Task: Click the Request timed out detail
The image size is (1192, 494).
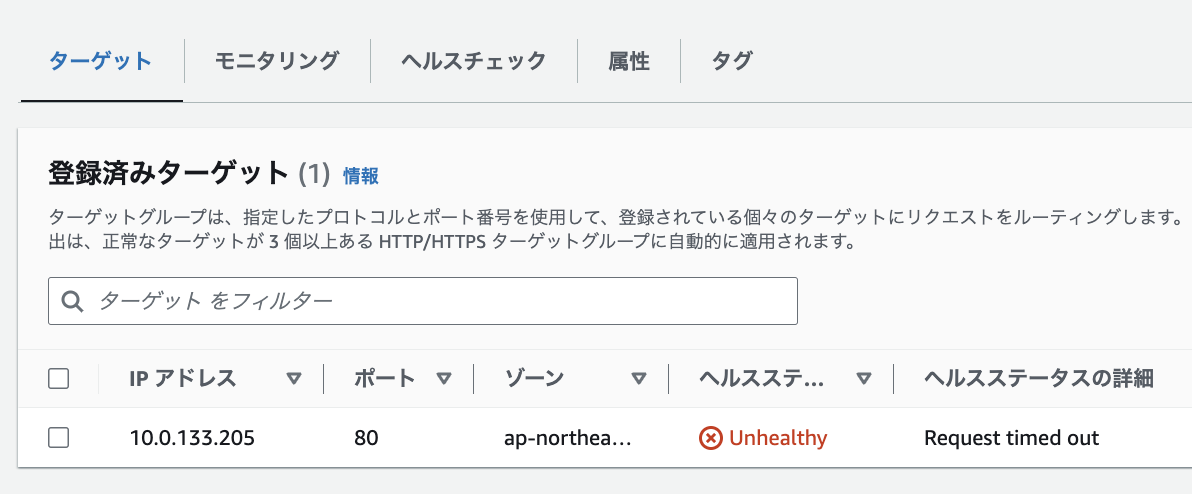Action: pos(1012,439)
